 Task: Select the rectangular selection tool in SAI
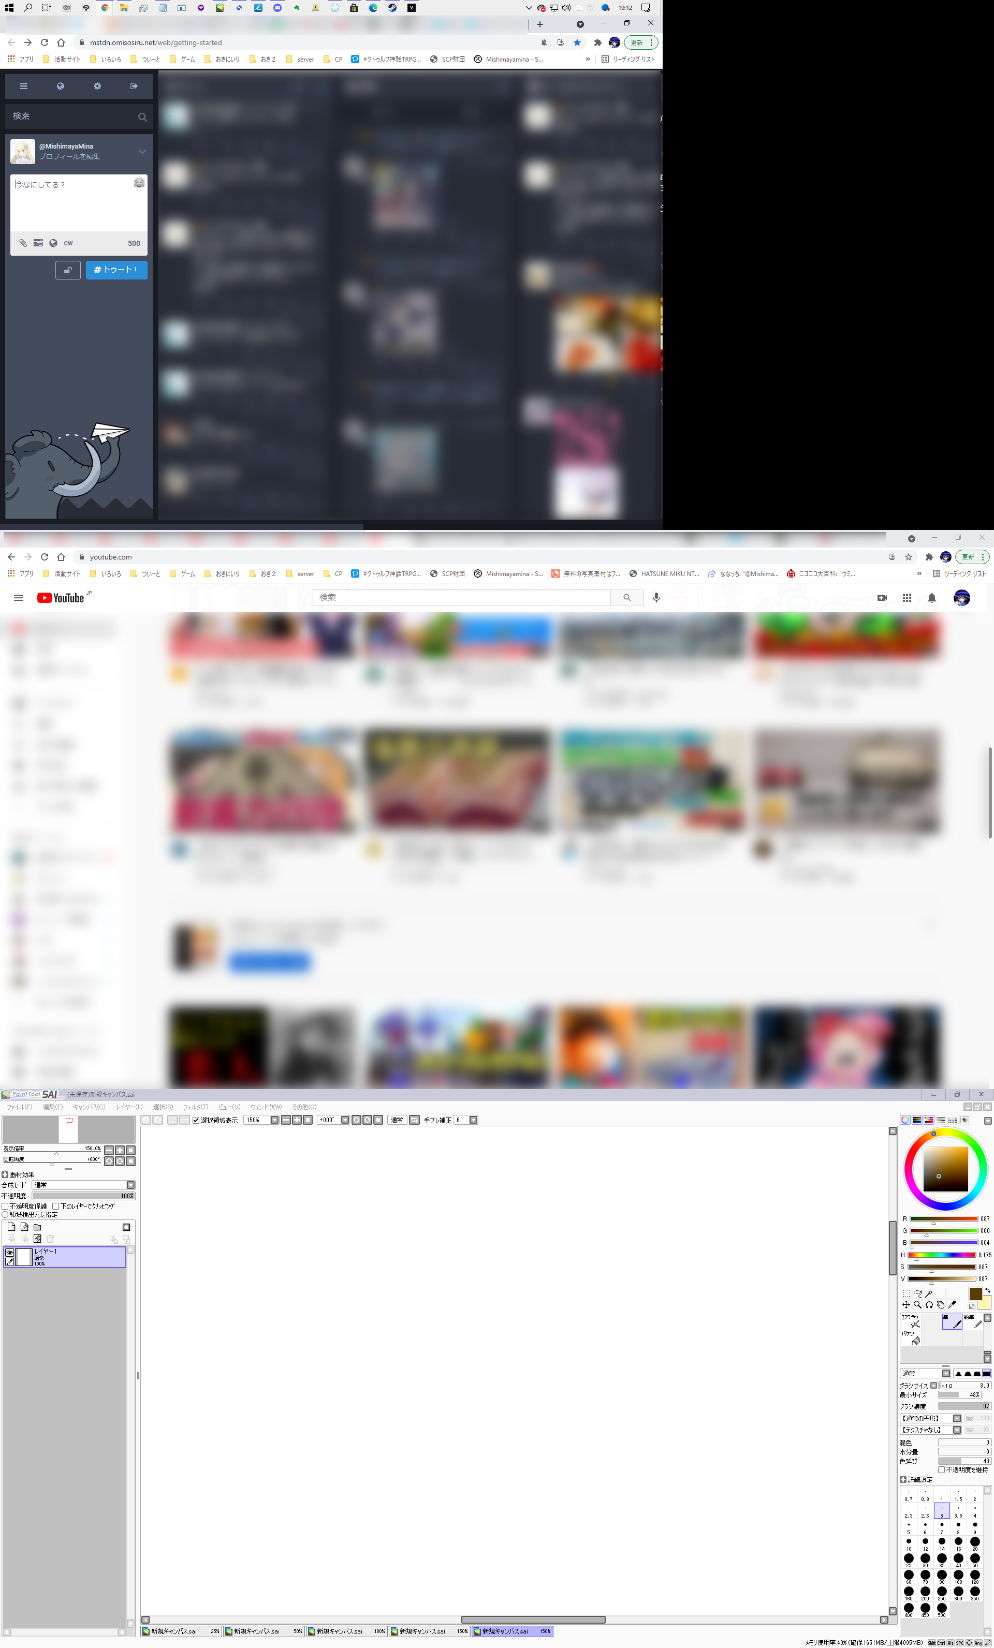point(906,1294)
